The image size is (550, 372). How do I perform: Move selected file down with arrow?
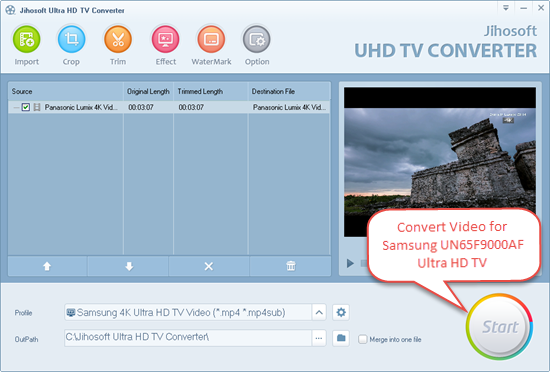pos(129,266)
